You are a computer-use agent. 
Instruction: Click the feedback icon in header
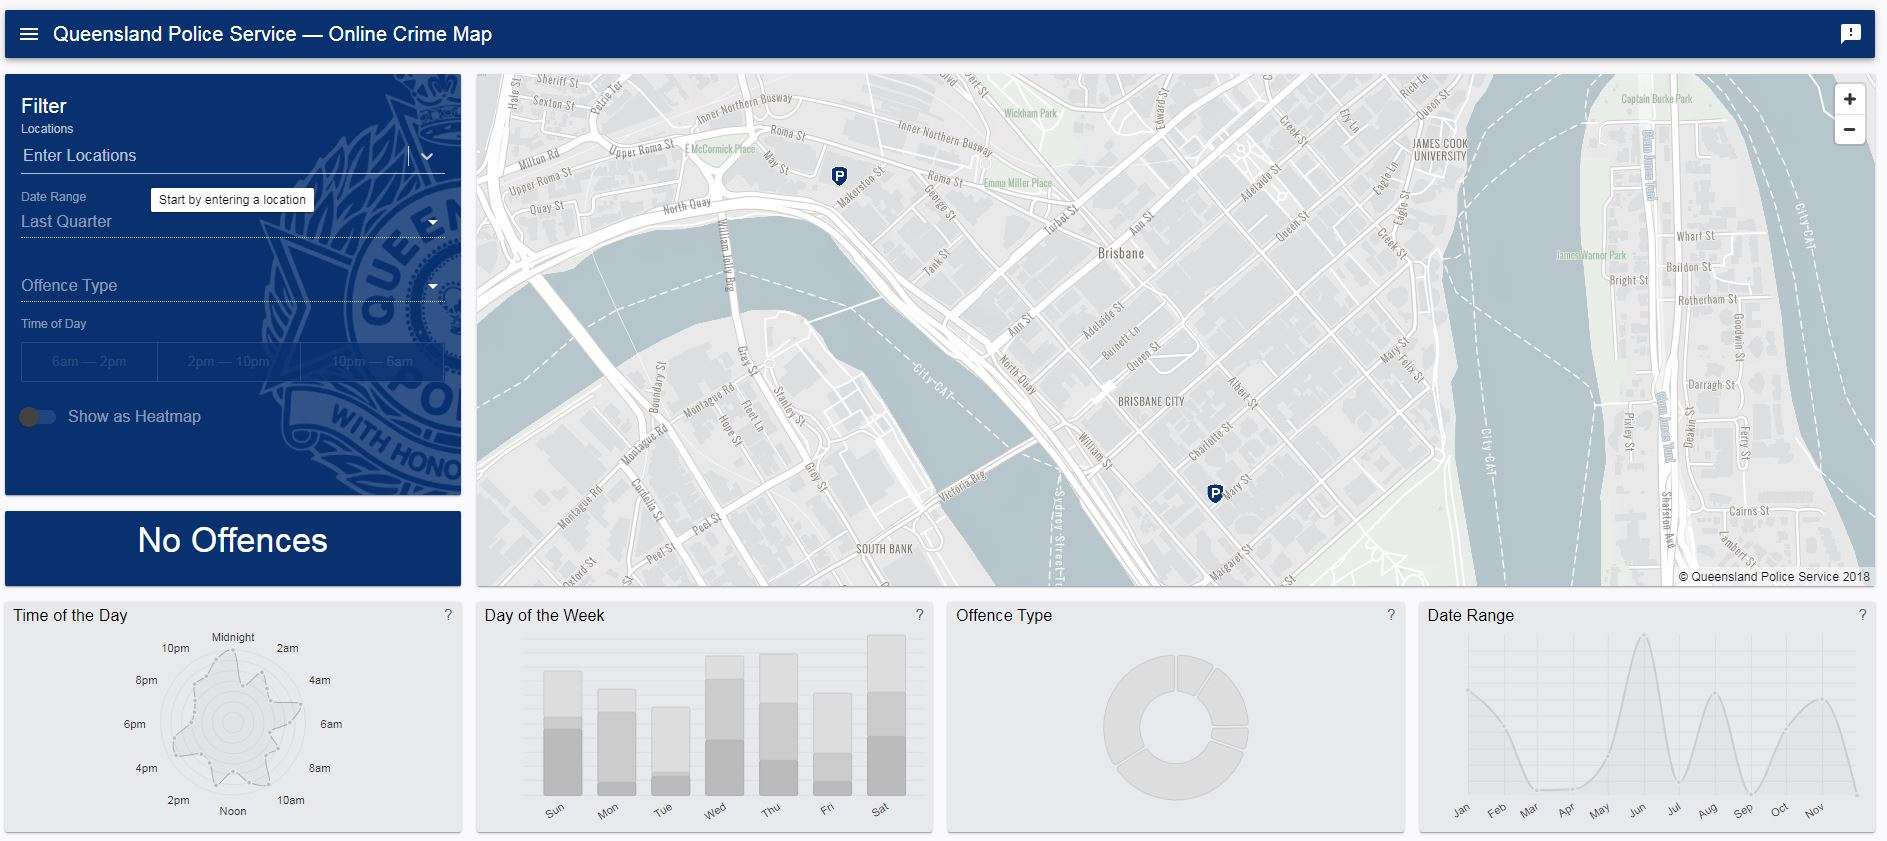(x=1851, y=34)
